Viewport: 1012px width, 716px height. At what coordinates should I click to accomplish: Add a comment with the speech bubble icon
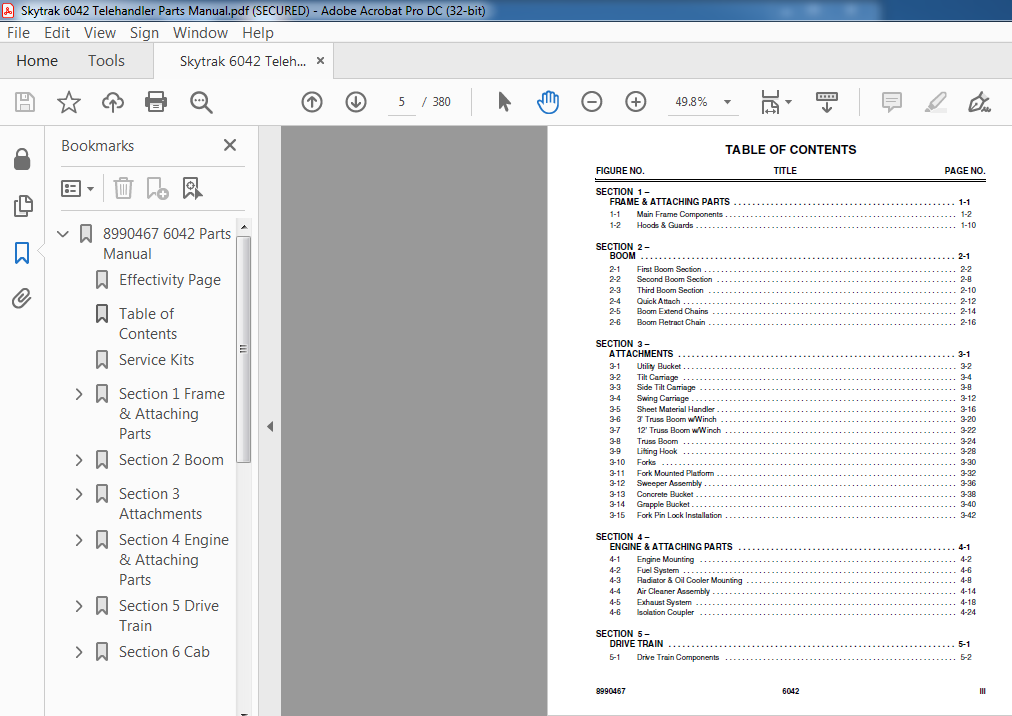(891, 102)
